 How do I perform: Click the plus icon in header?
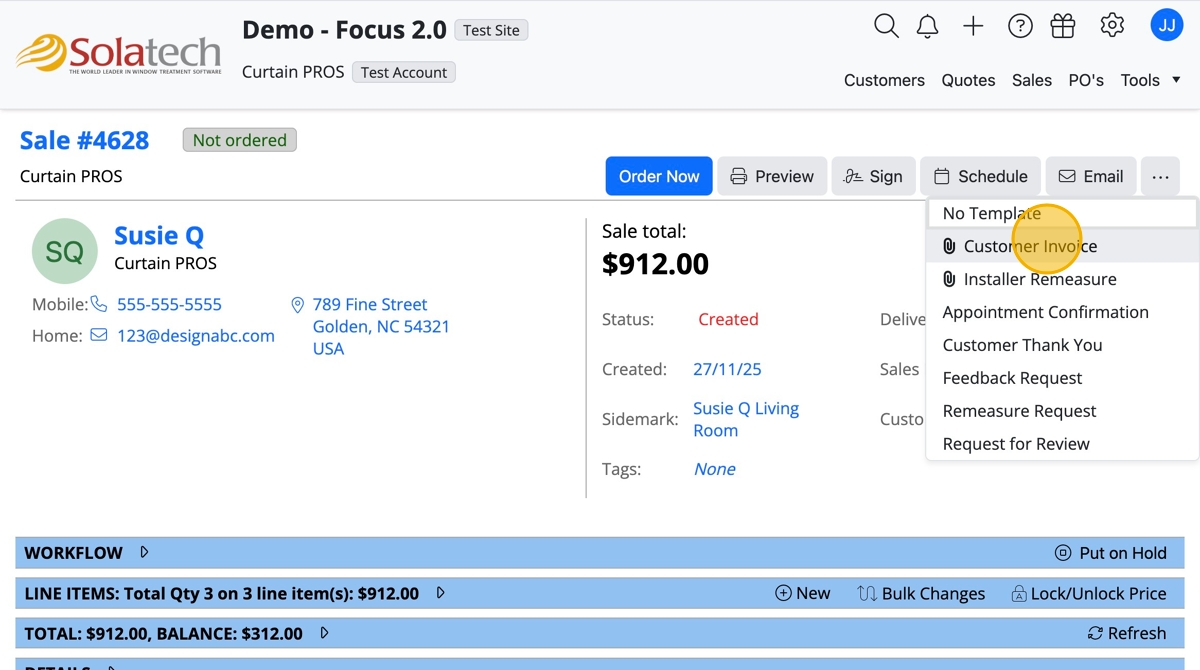[973, 27]
